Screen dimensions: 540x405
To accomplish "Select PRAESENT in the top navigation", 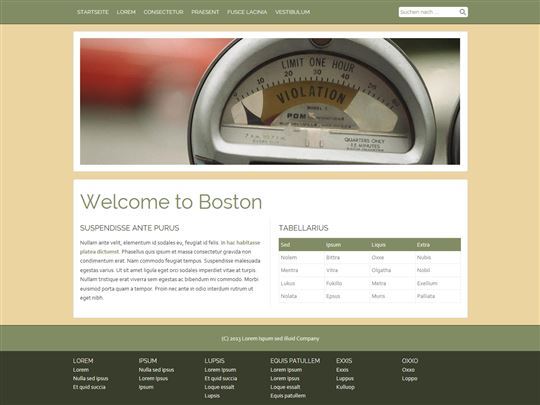I will (205, 12).
